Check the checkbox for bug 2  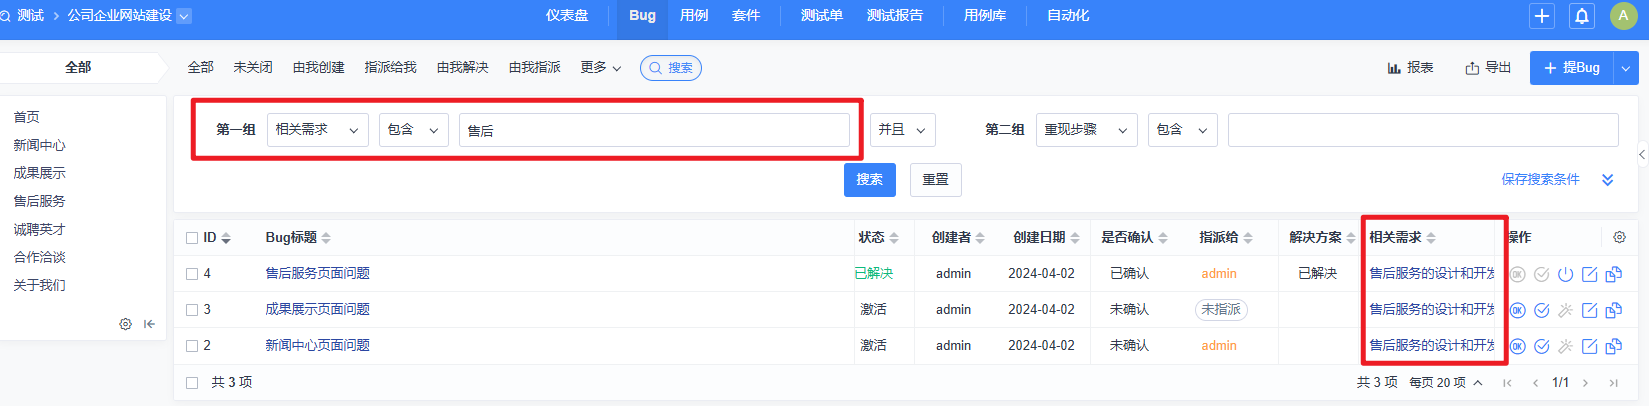(192, 346)
